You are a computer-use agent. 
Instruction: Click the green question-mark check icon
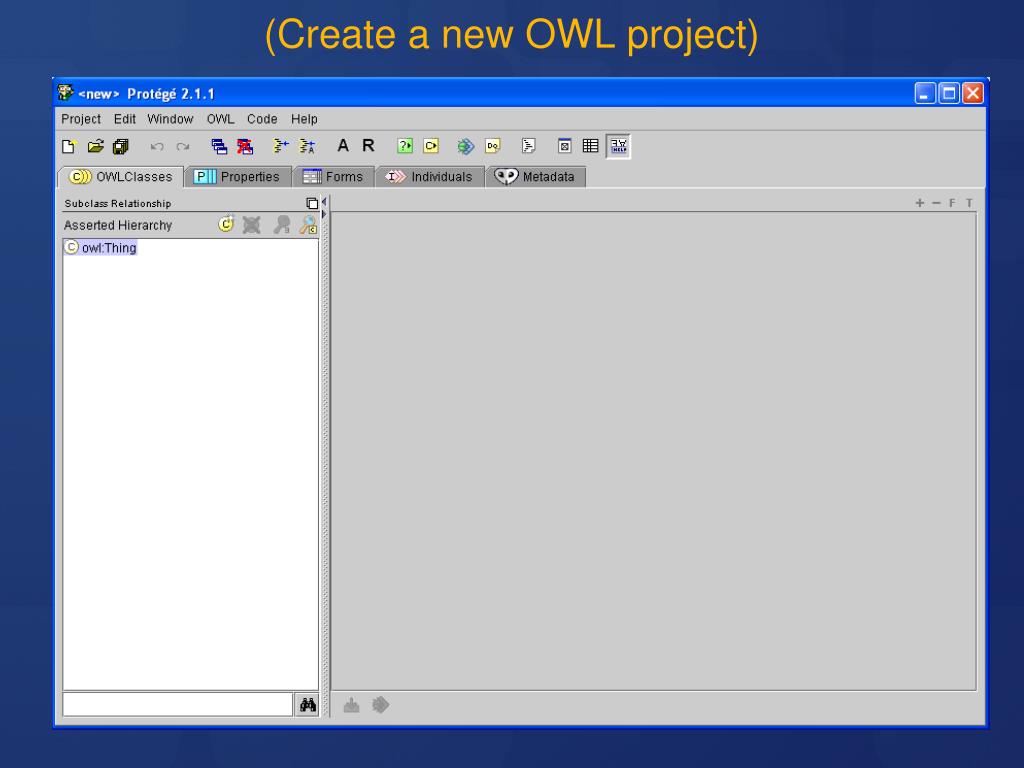(405, 146)
